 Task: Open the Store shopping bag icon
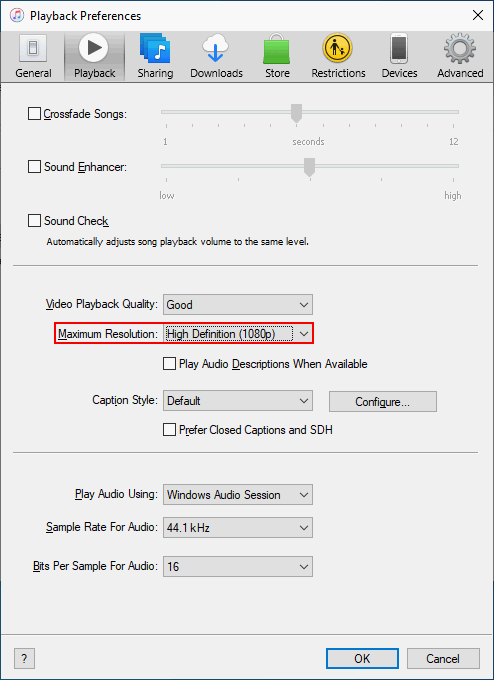[x=277, y=49]
